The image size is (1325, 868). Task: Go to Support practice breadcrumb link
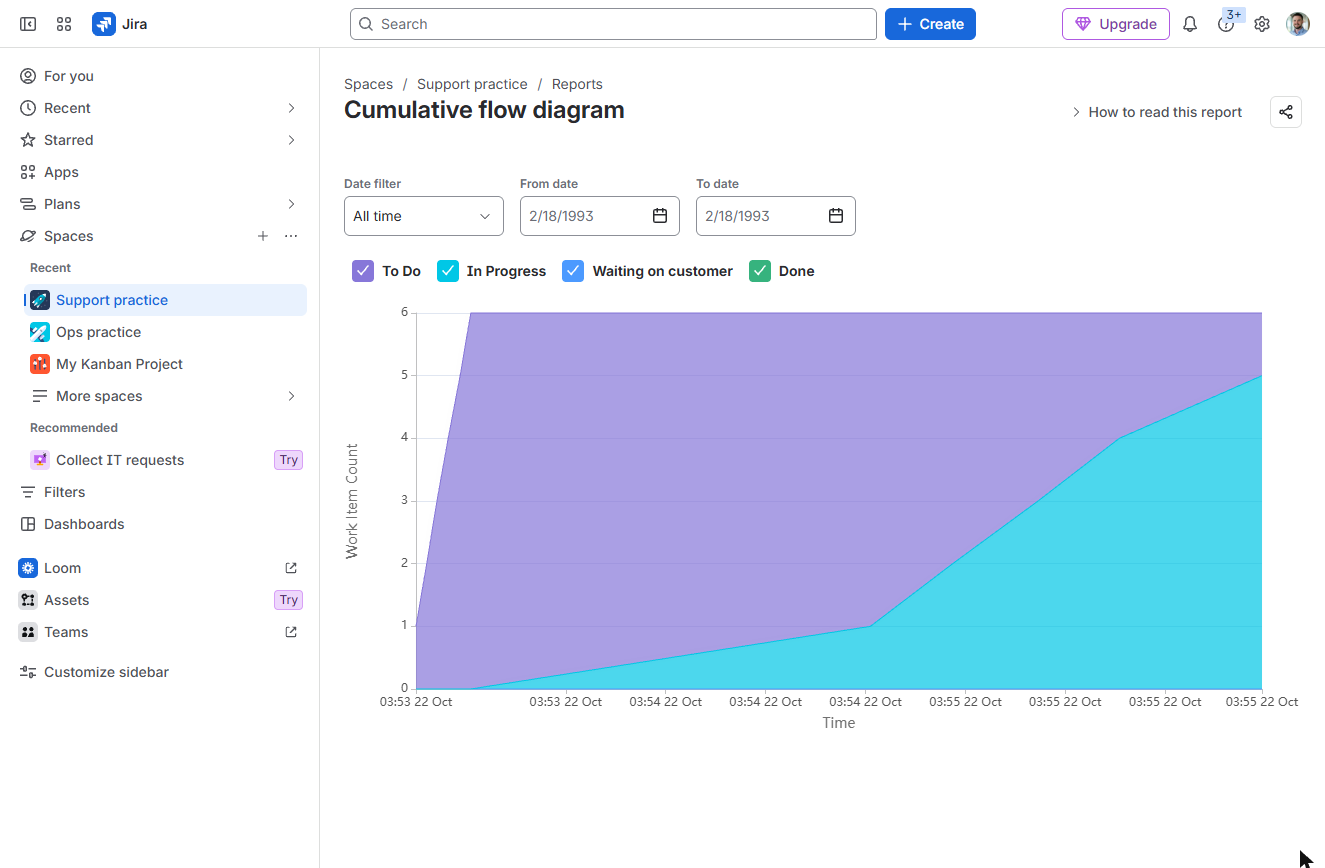point(472,84)
